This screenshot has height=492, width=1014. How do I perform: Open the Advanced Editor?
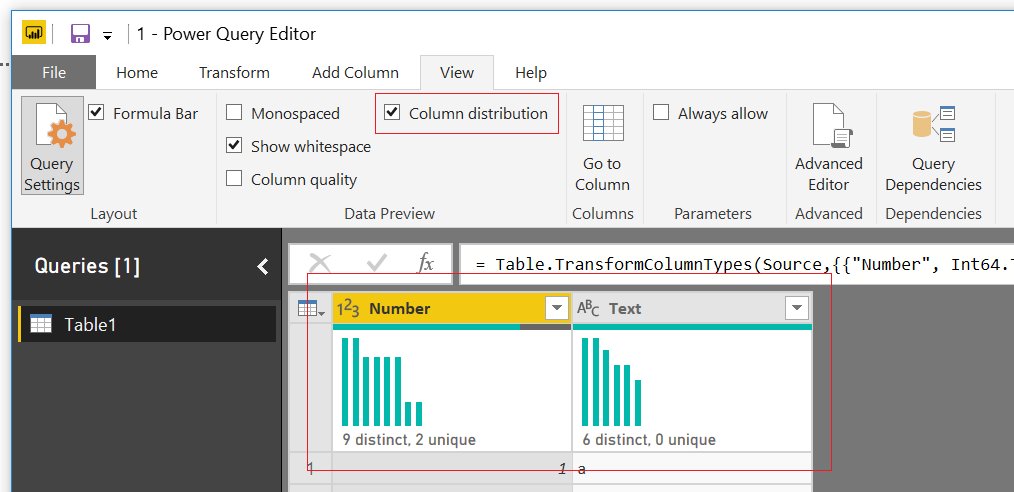[829, 147]
